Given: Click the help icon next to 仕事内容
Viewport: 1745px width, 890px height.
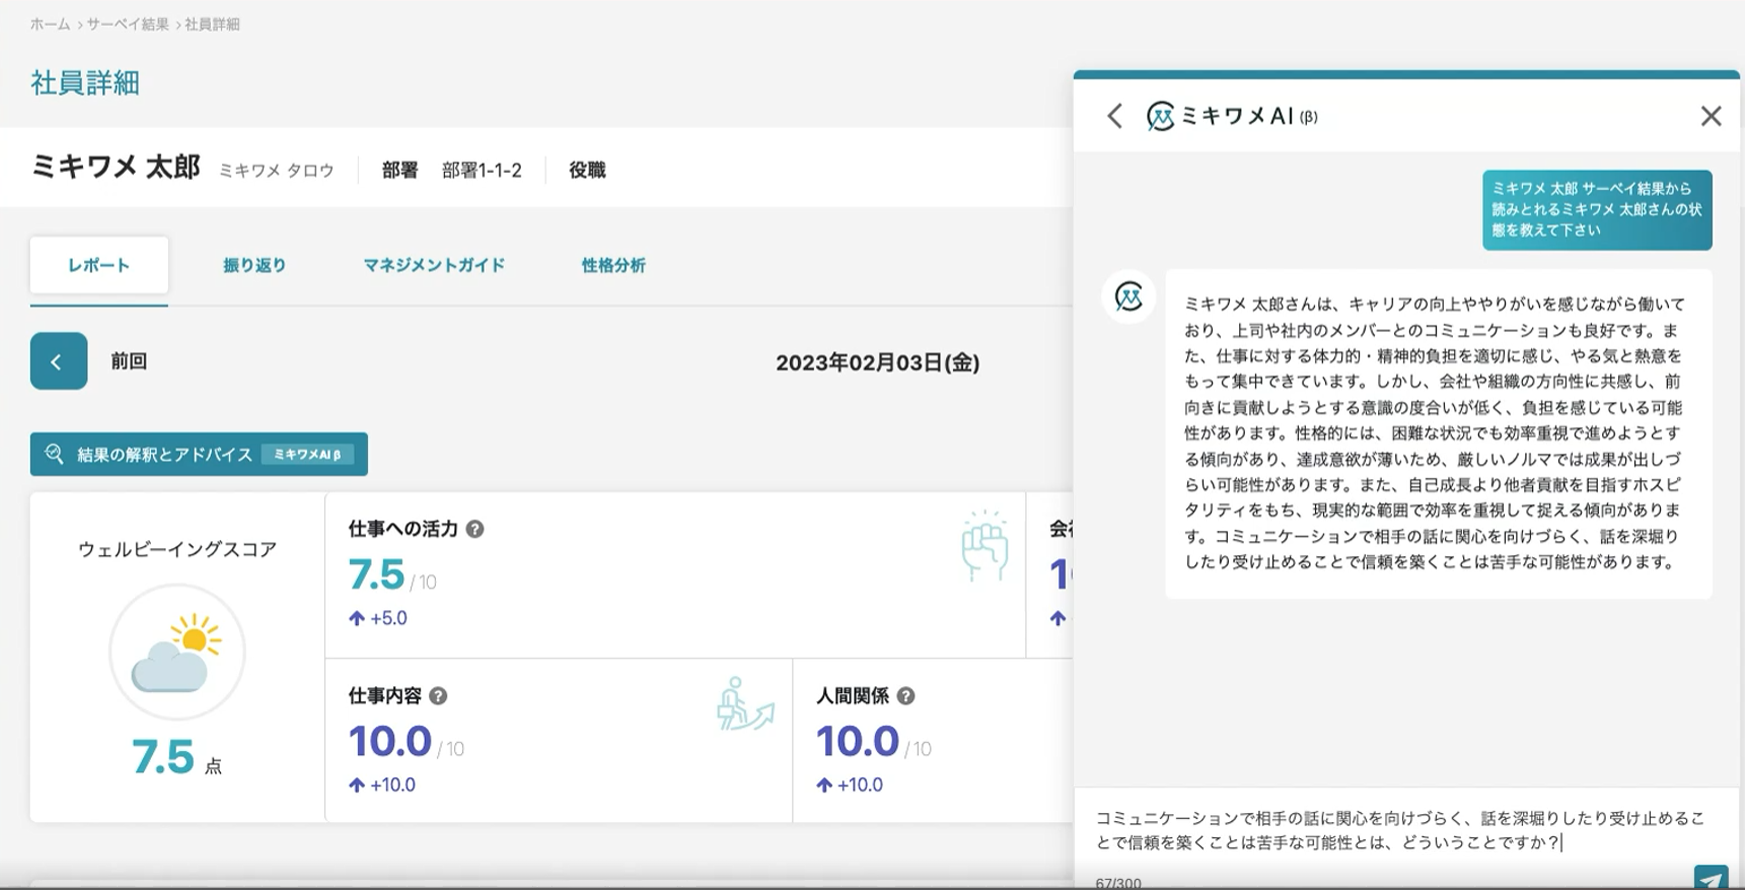Looking at the screenshot, I should (x=438, y=696).
